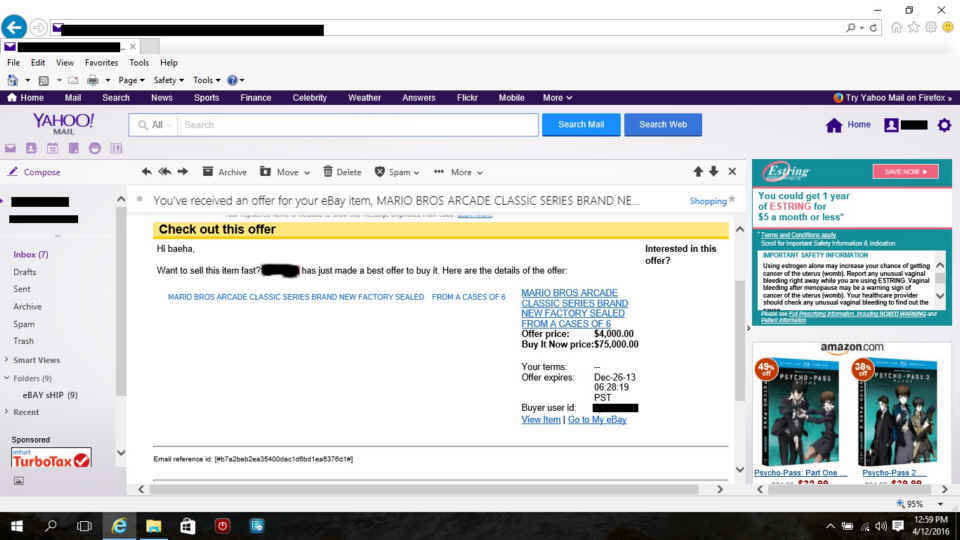
Task: Open the More actions dropdown
Action: coord(459,172)
